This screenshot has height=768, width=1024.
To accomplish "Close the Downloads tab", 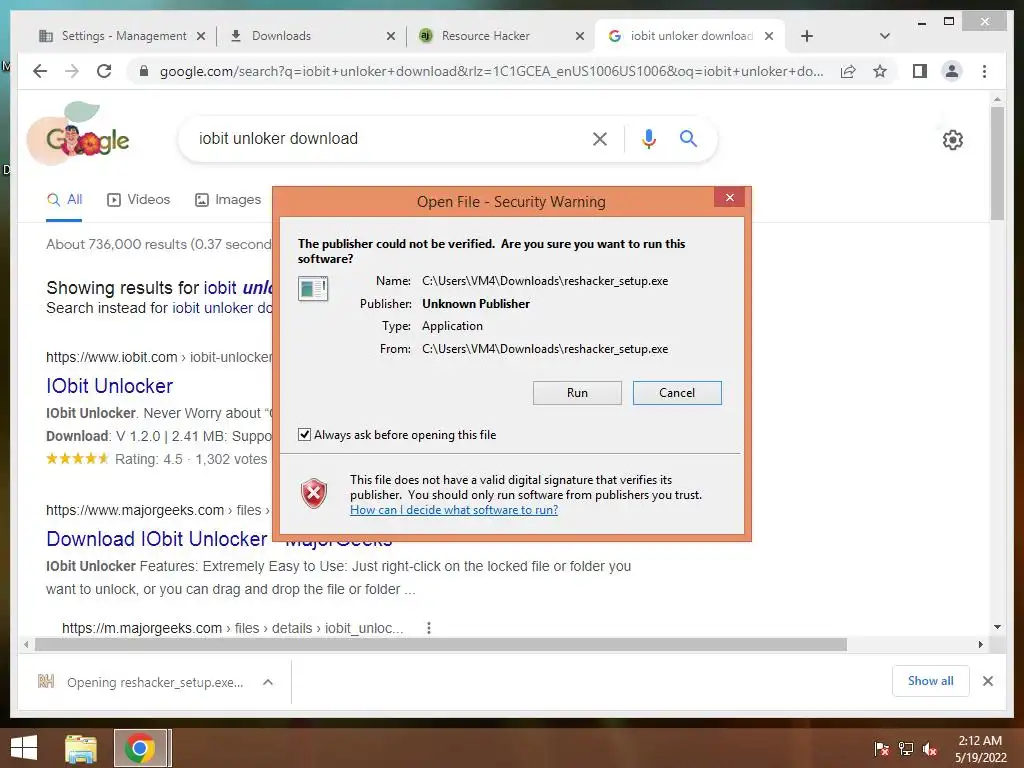I will click(x=391, y=36).
